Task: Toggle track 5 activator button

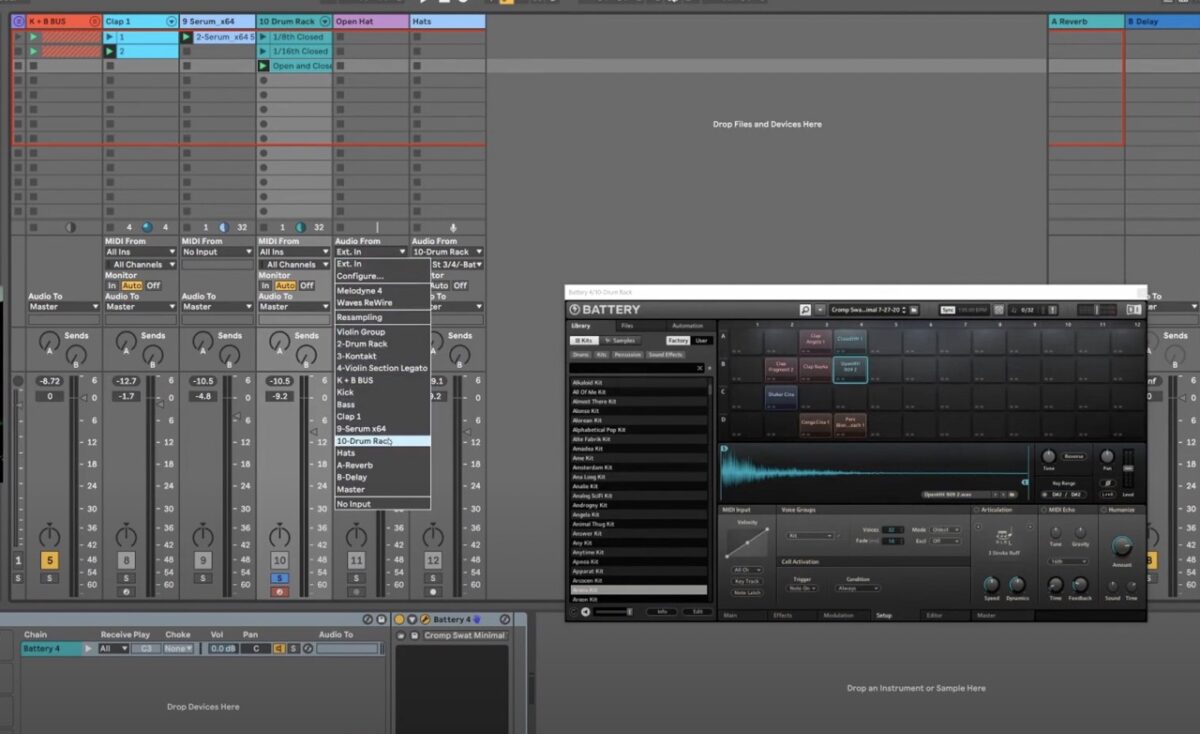Action: click(x=49, y=561)
